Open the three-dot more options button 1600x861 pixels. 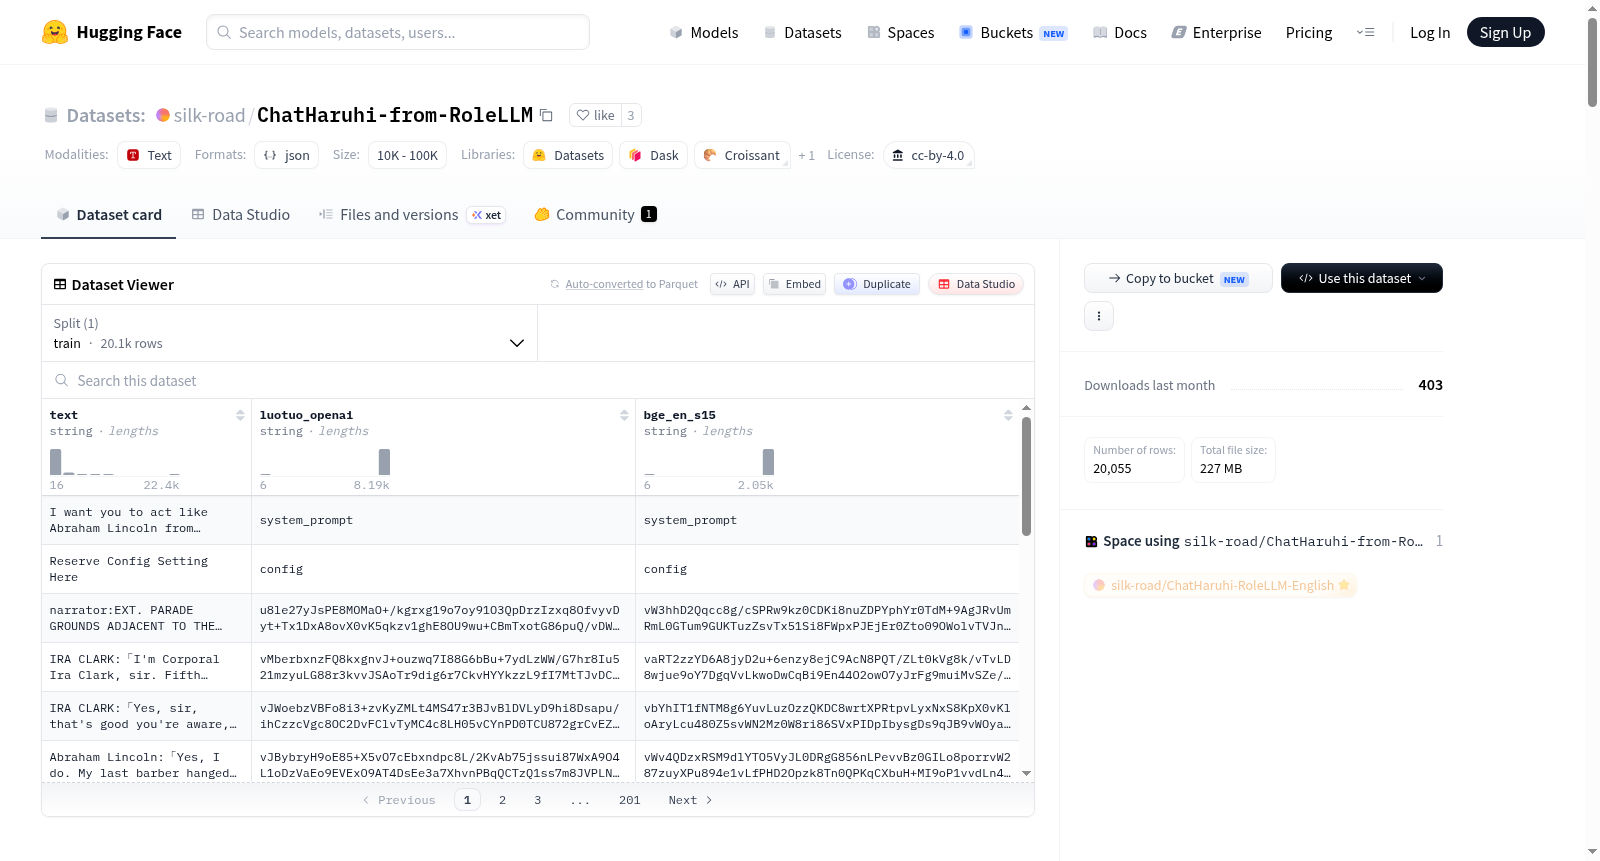click(1099, 316)
